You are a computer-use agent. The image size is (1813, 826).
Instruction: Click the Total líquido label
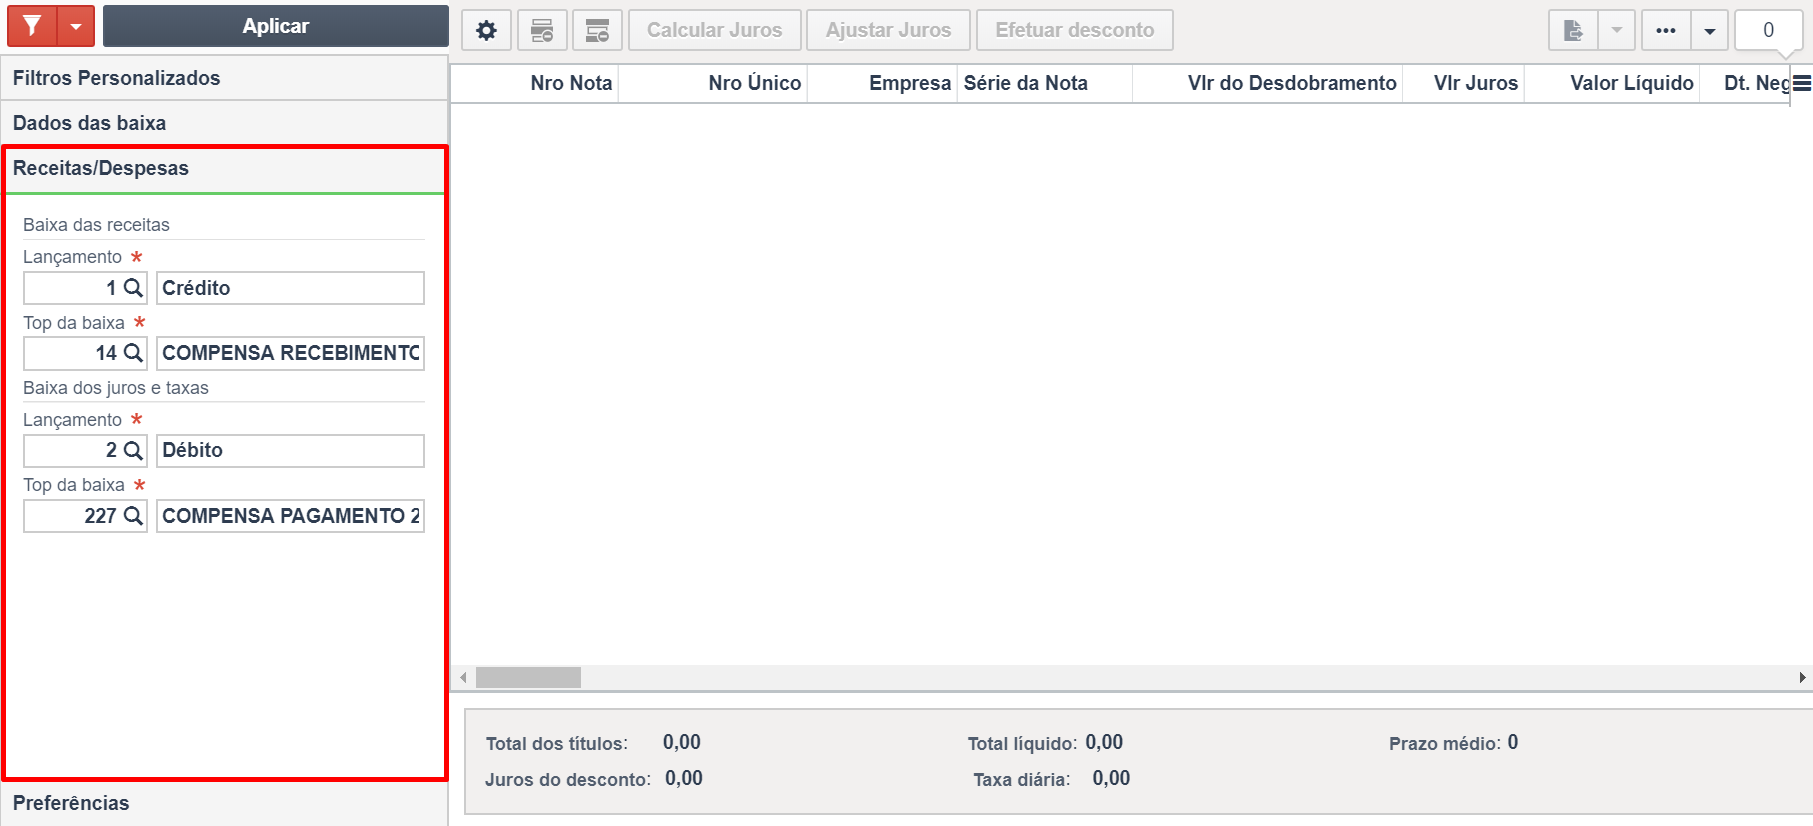click(1022, 744)
